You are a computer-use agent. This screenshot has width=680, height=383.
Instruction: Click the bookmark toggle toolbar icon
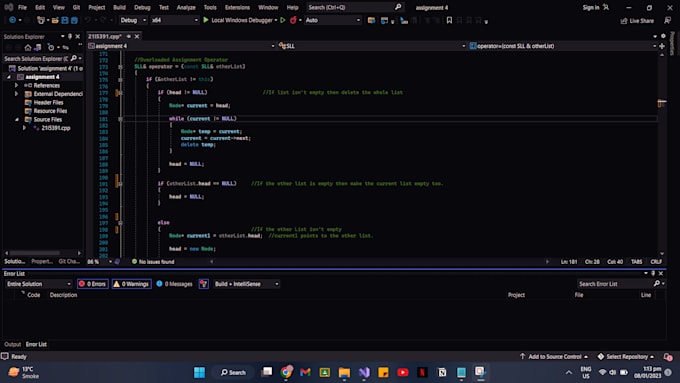[x=449, y=20]
